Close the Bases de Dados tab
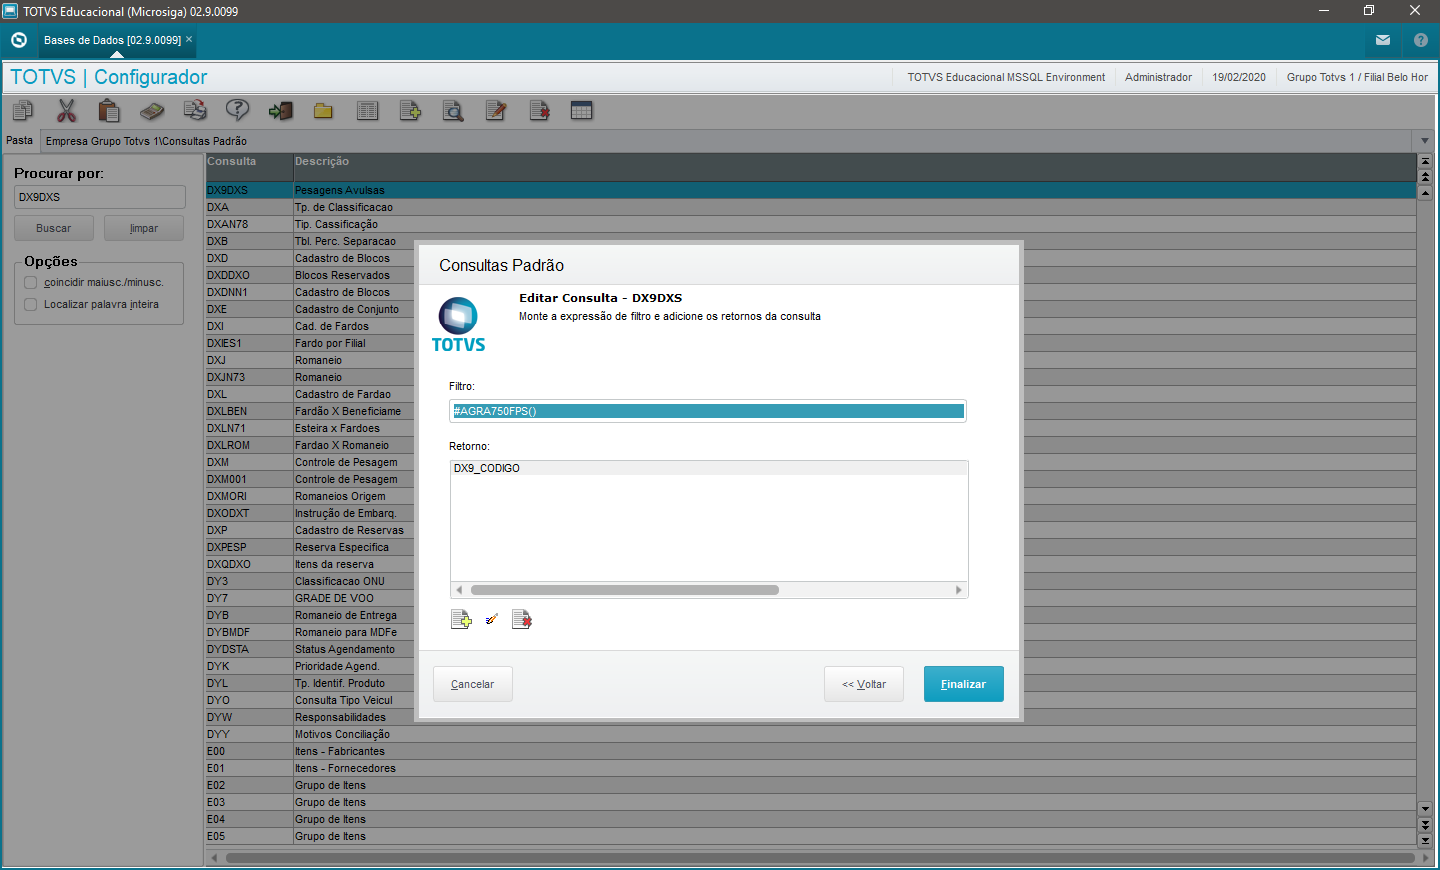 tap(189, 40)
